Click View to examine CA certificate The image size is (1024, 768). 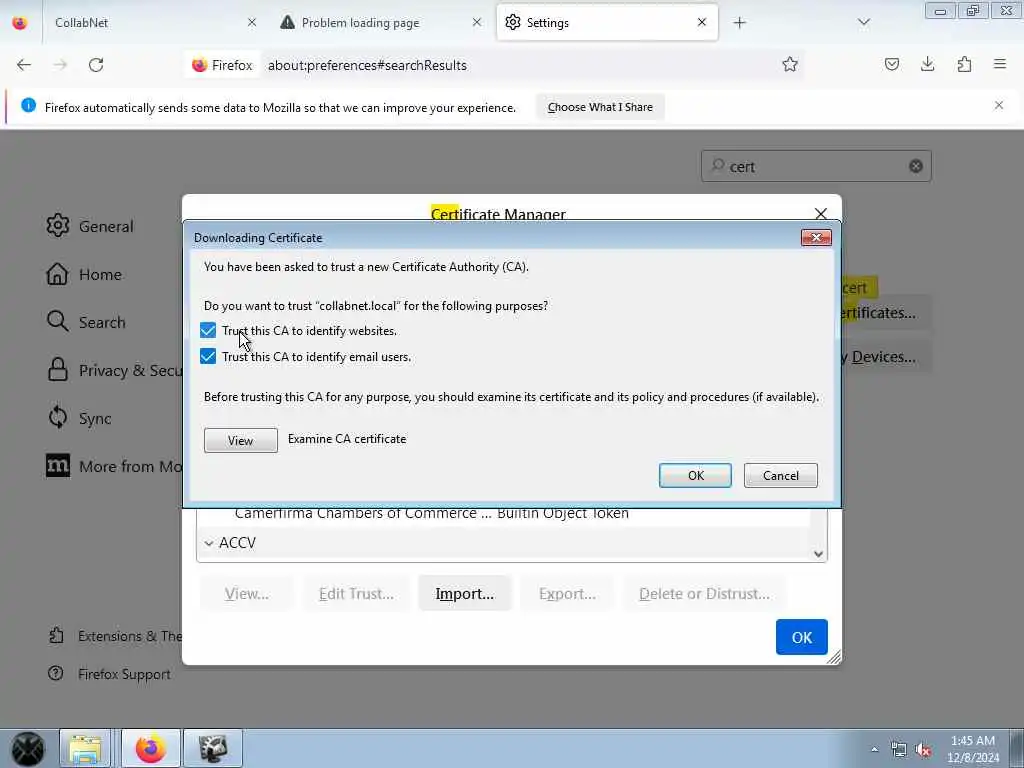point(240,440)
